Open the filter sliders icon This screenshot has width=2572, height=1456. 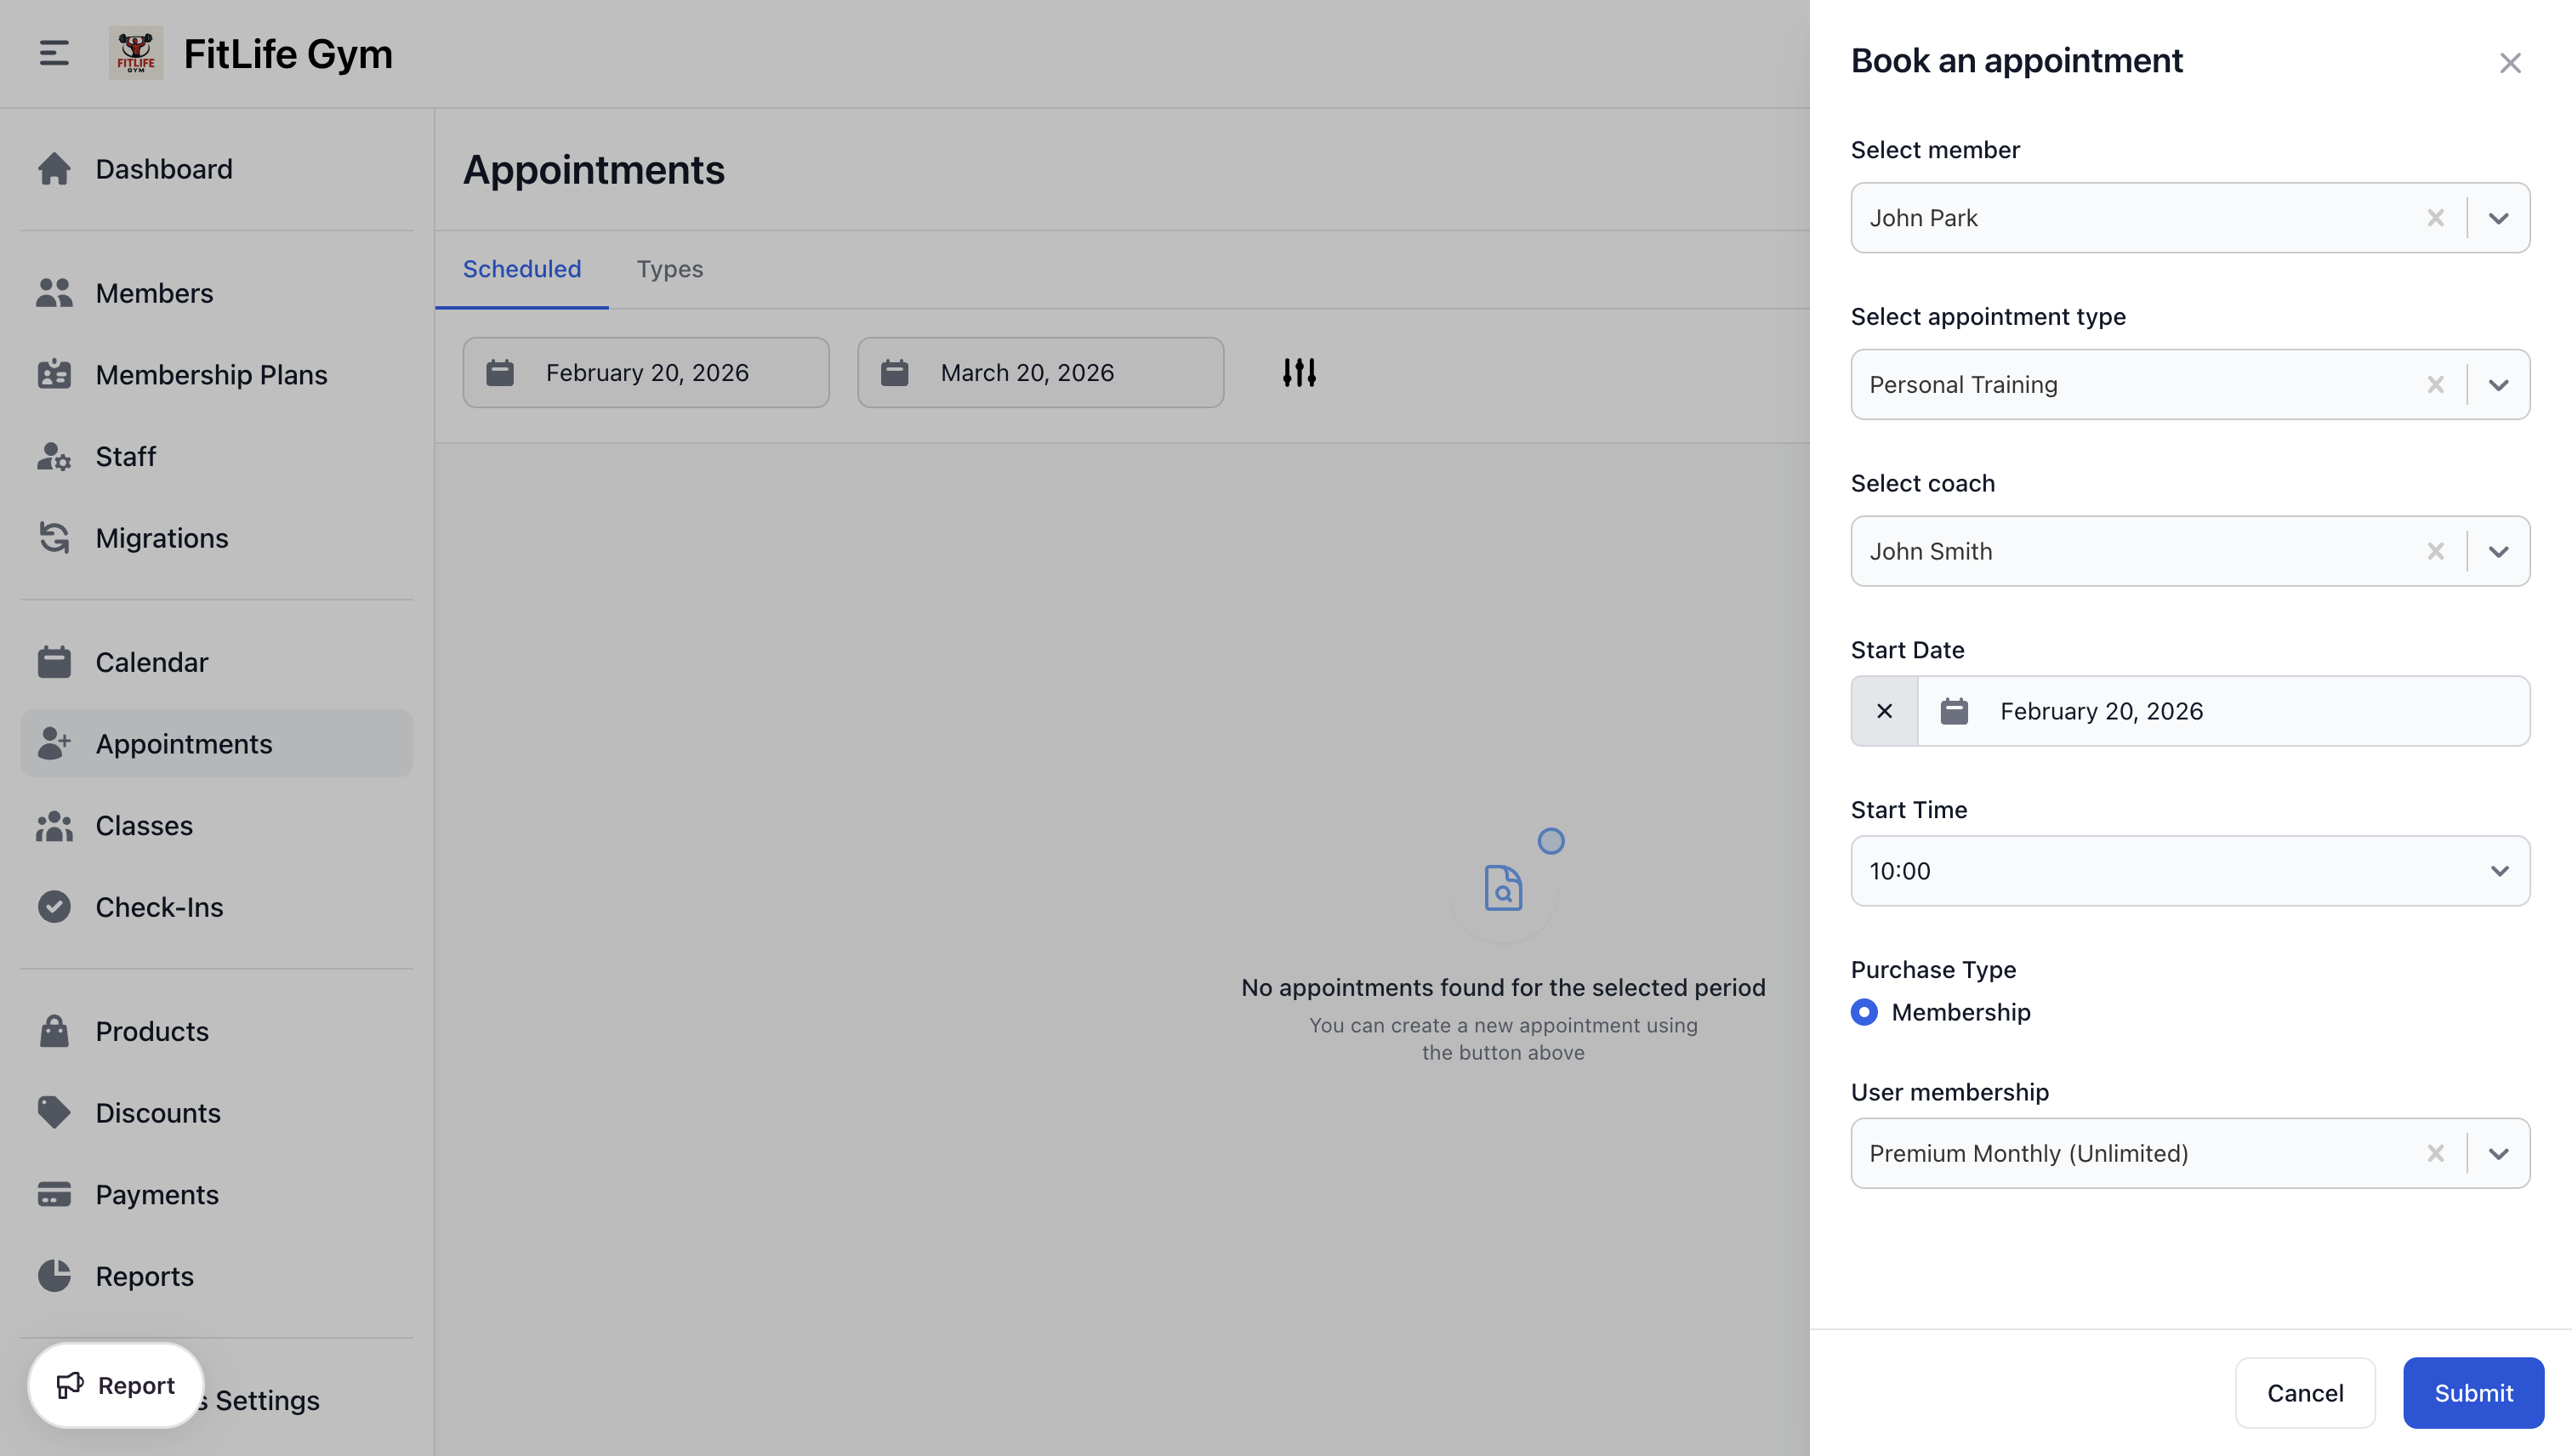[x=1299, y=372]
